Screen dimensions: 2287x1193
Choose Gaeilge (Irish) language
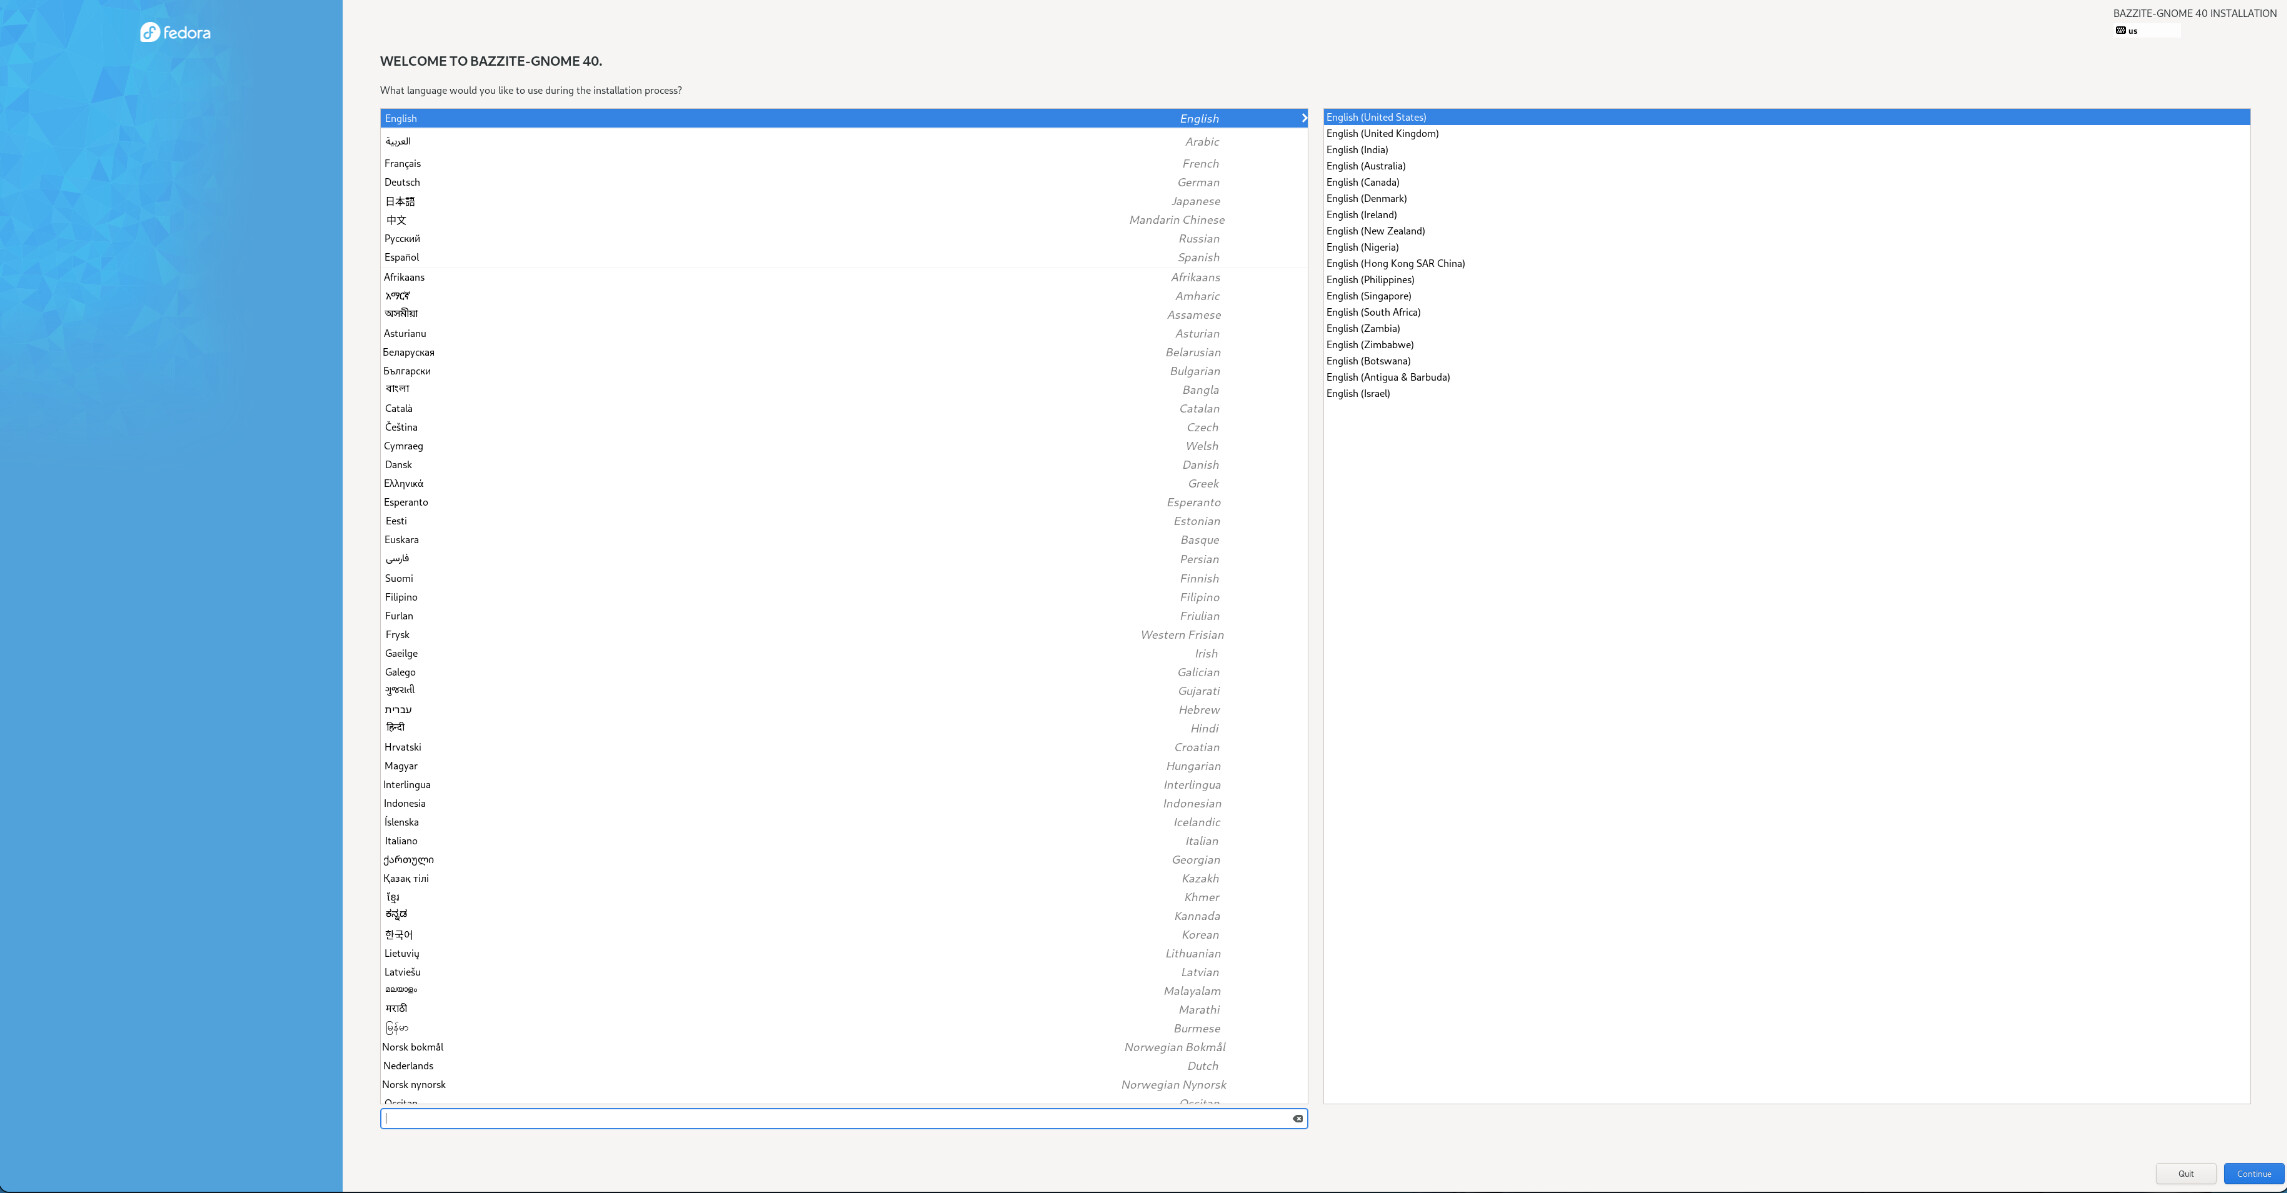(843, 653)
